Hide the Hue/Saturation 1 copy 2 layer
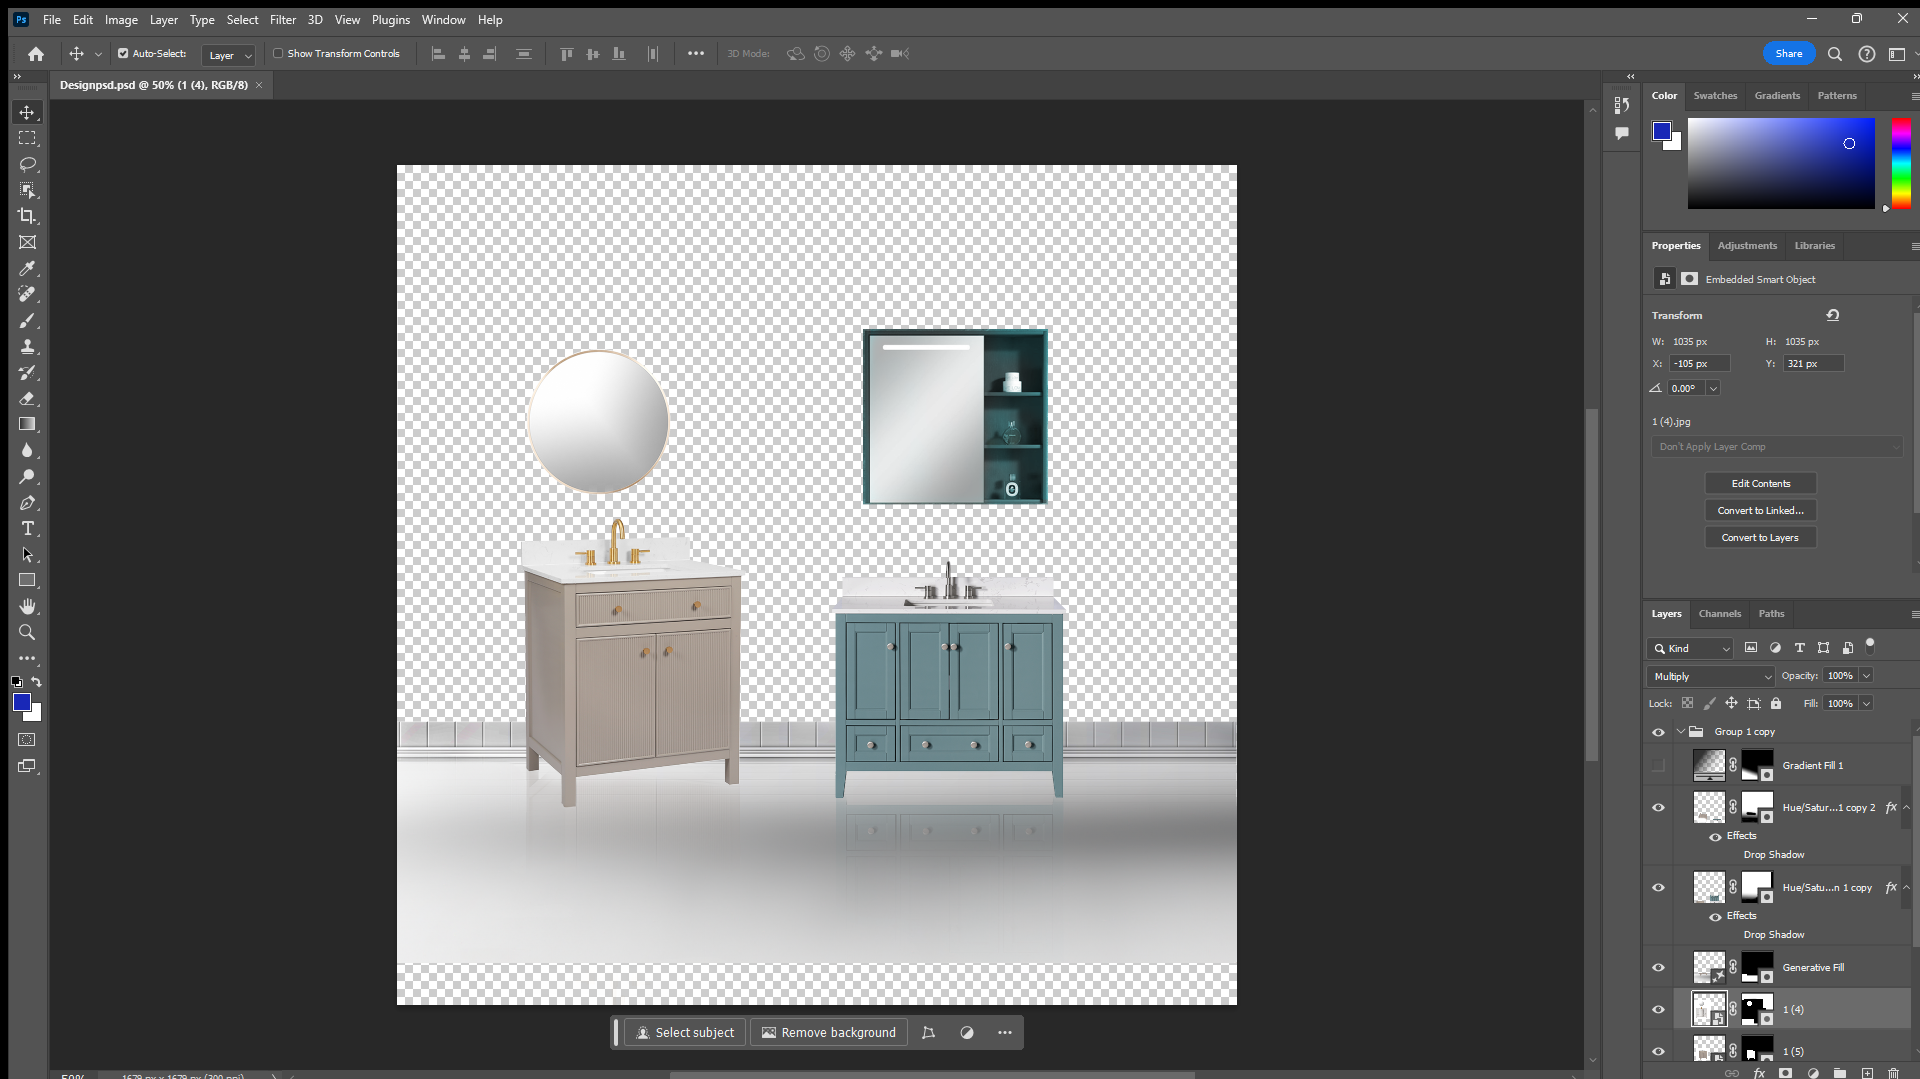1920x1079 pixels. coord(1658,807)
